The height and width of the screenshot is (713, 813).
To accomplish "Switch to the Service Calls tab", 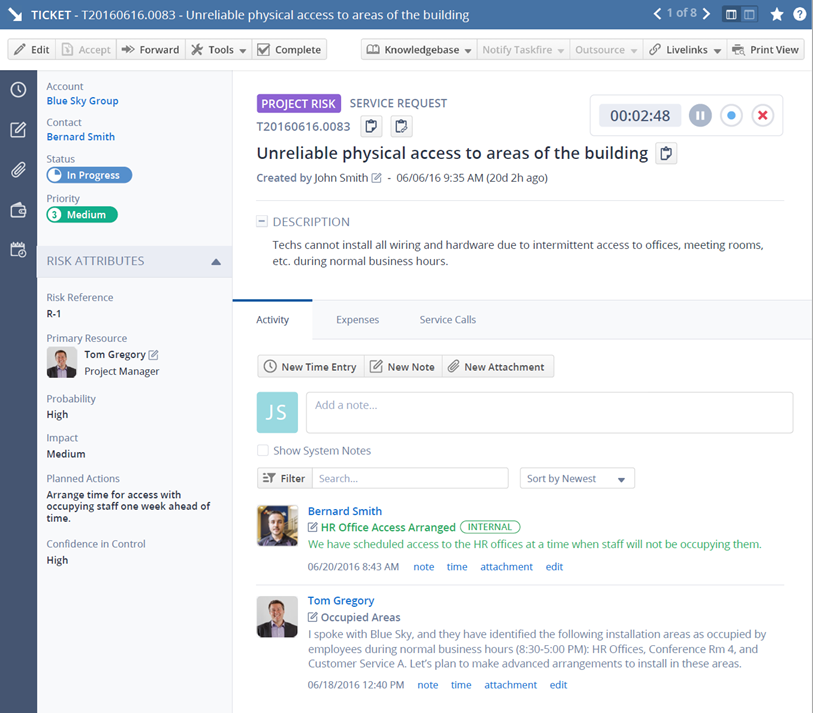I will click(447, 320).
